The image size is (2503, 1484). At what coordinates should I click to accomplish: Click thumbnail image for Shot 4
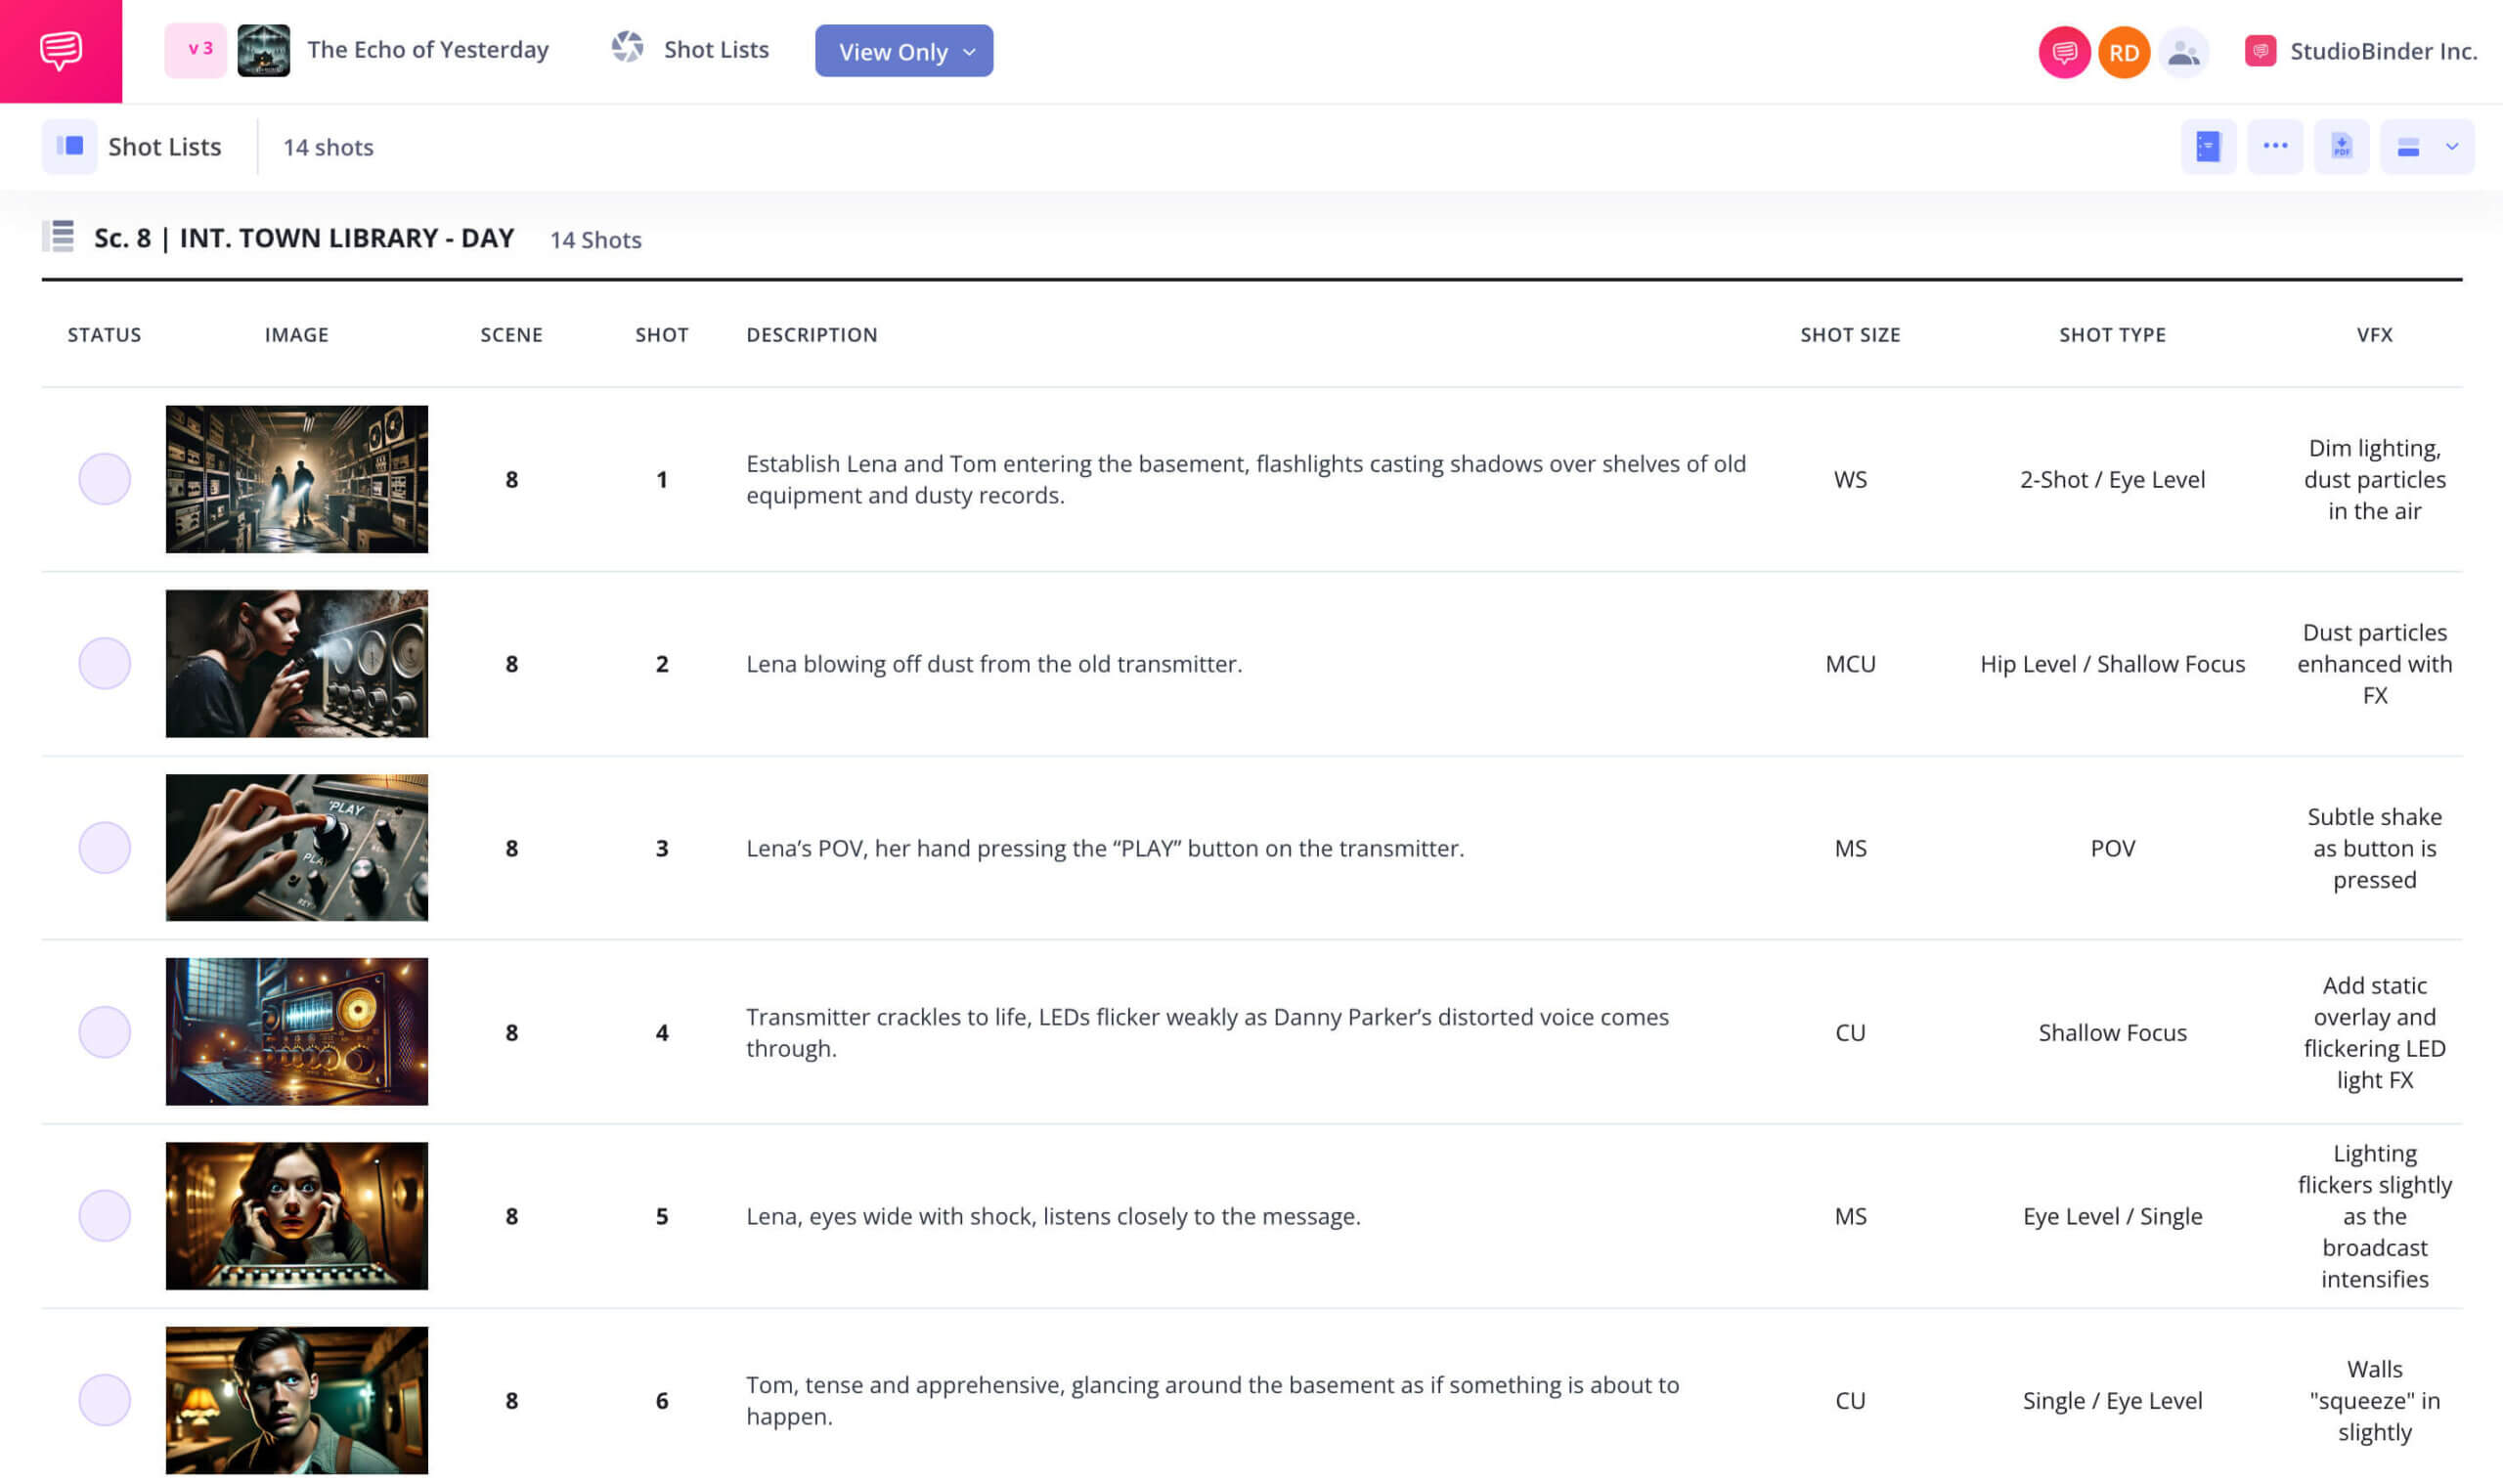click(x=297, y=1031)
